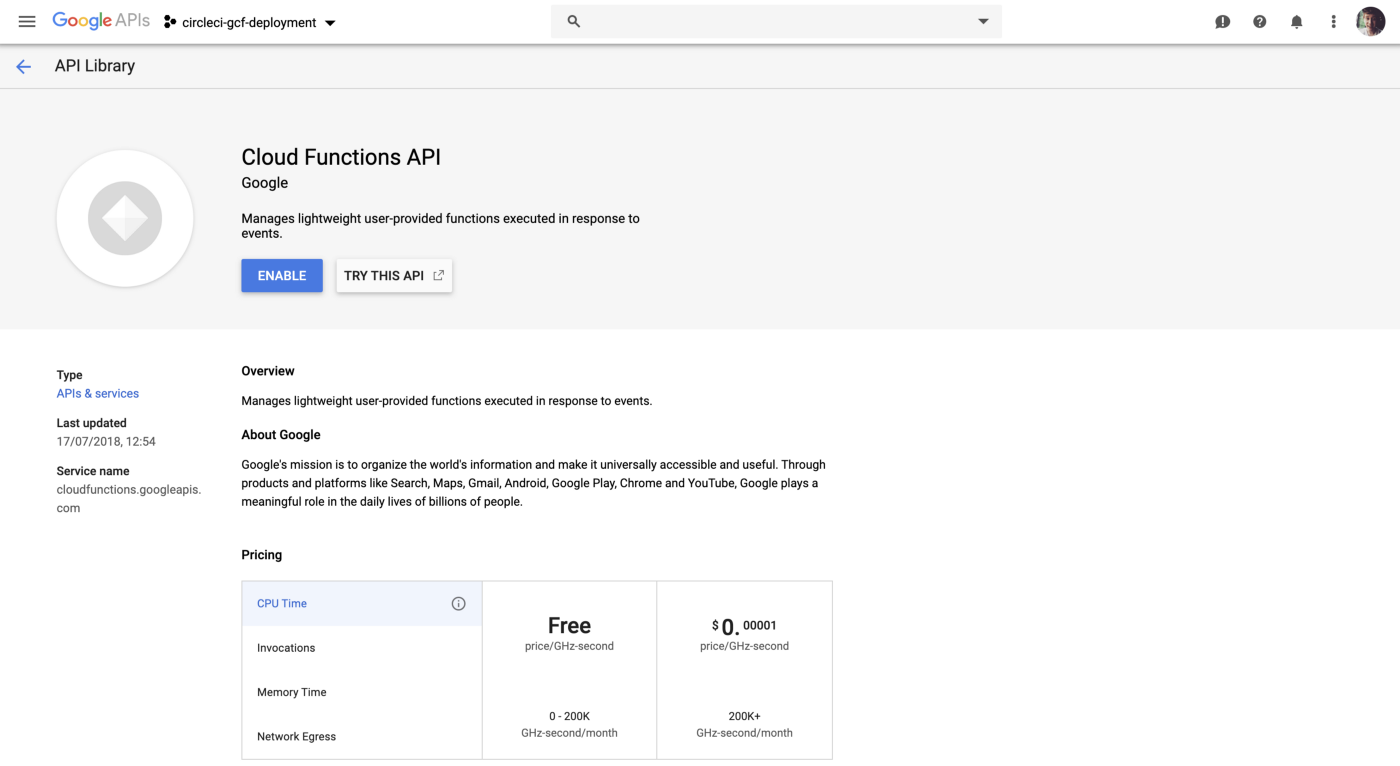Click inside the top search field
The image size is (1400, 766).
coord(775,21)
